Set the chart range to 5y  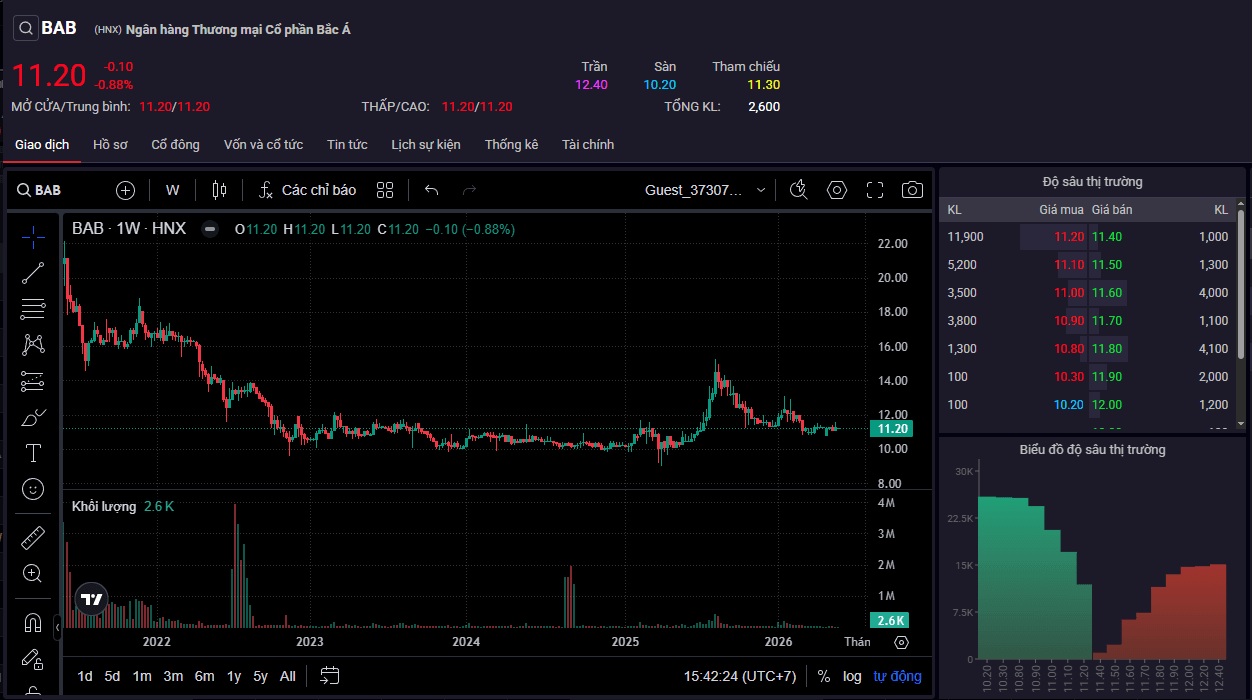pos(260,676)
